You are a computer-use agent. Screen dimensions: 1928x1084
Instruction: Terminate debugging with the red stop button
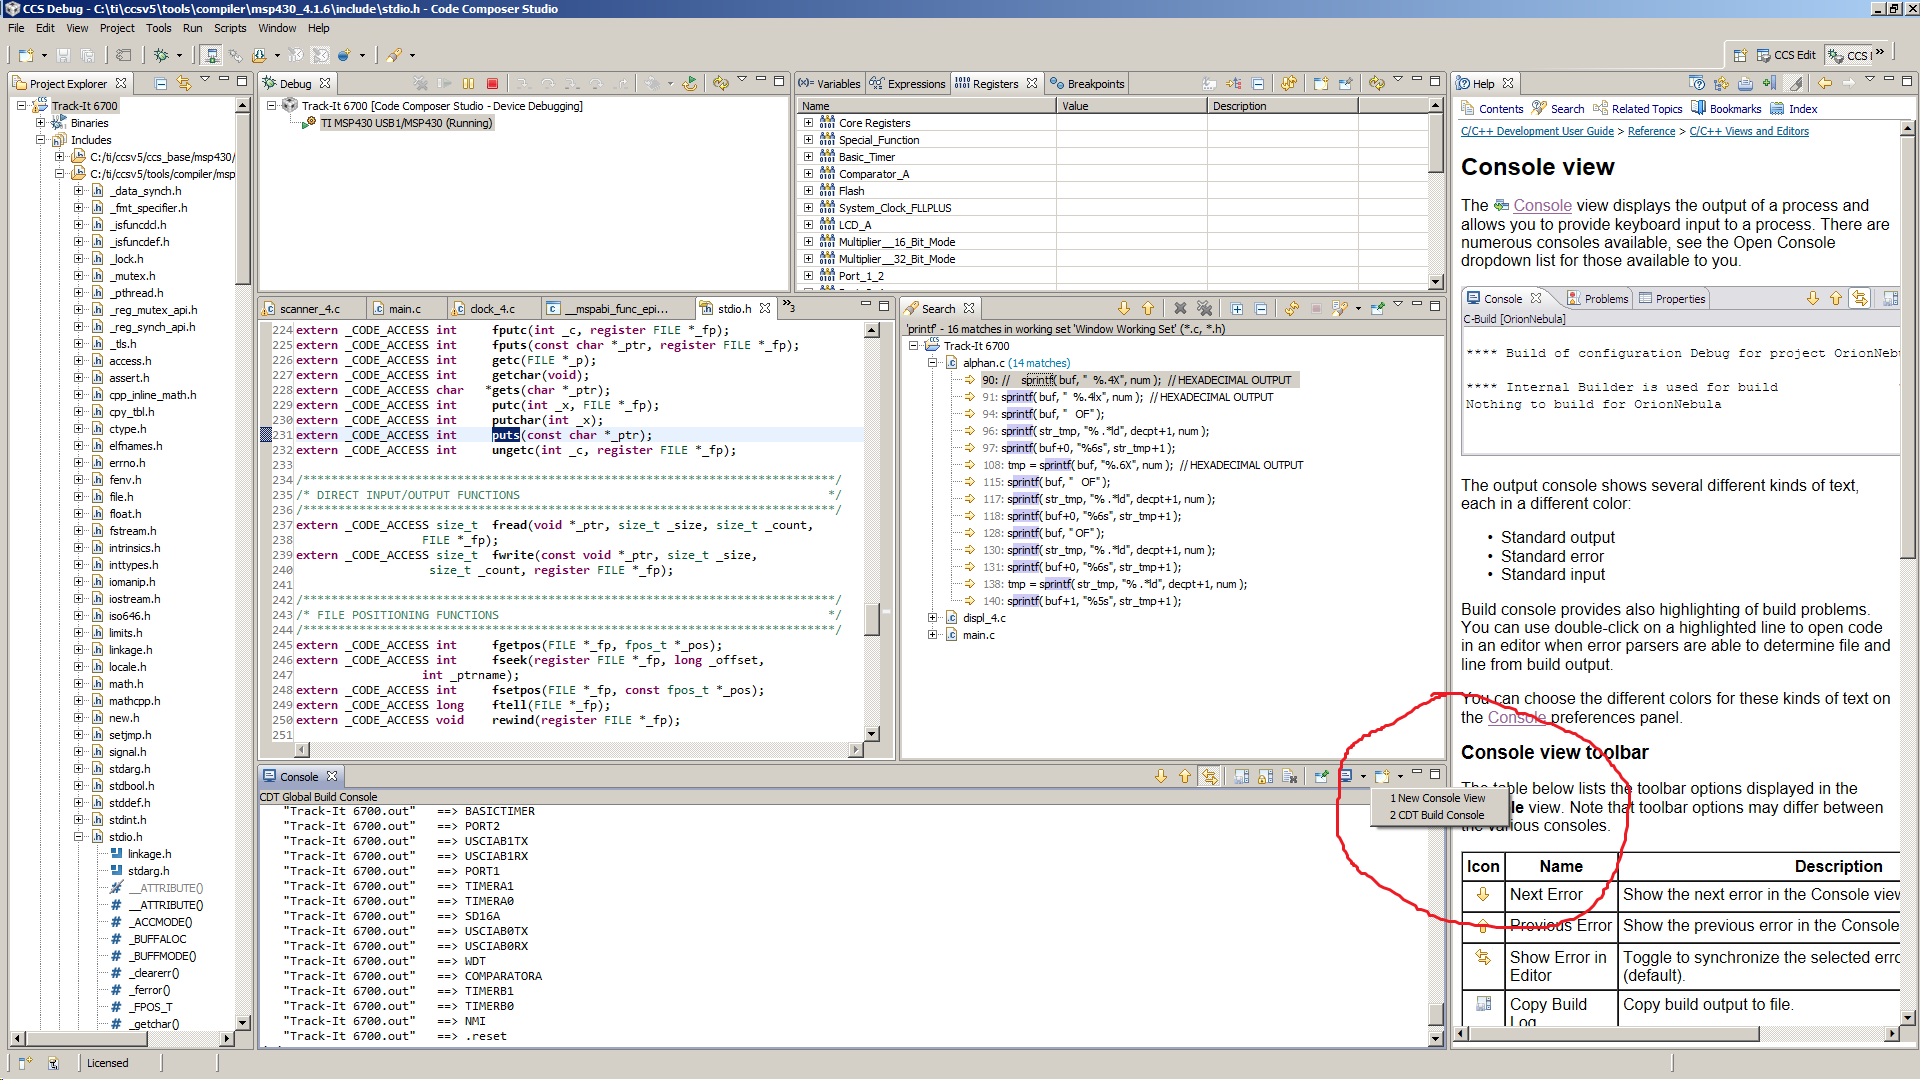pos(492,84)
